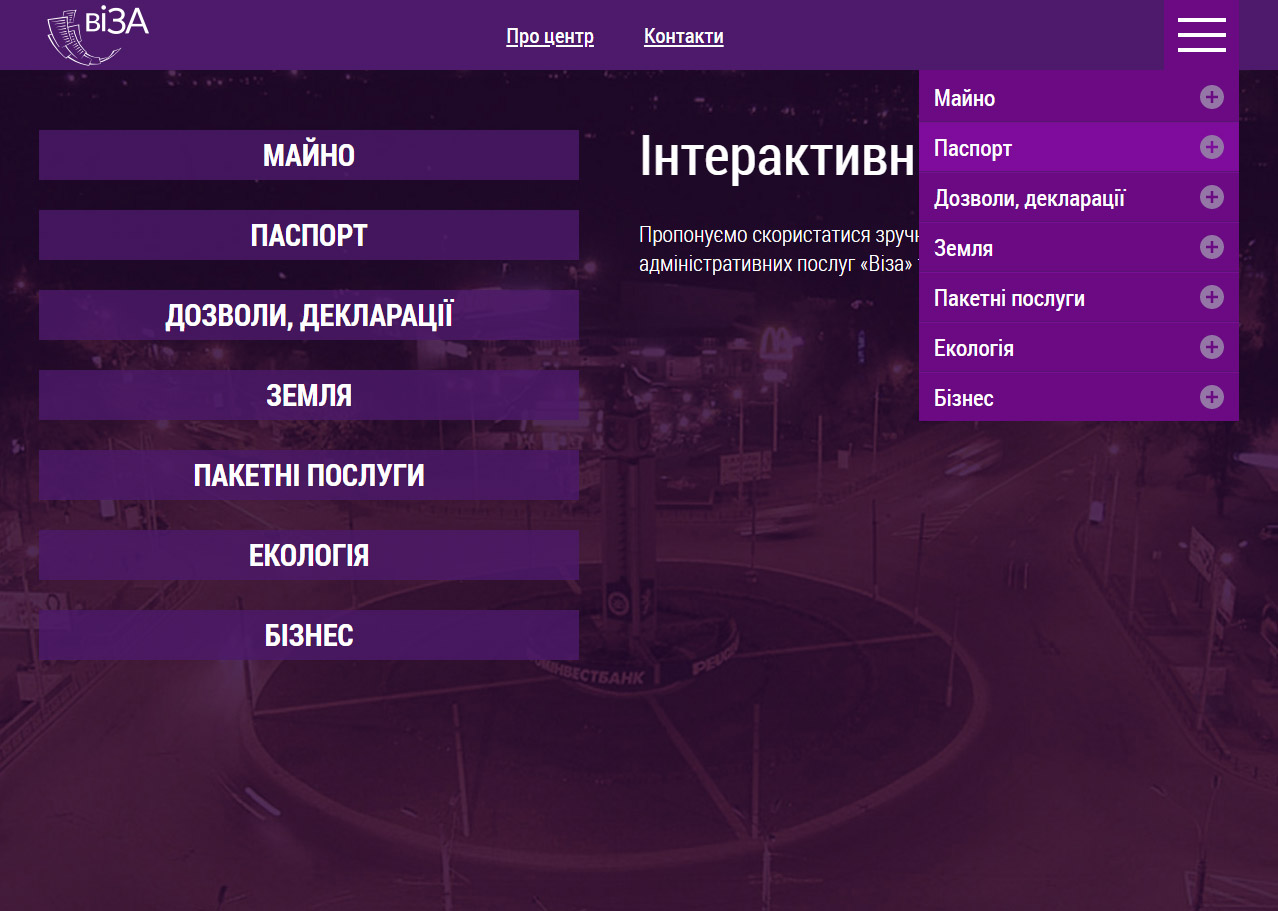Click the large ЕКОЛОГІЯ button

[x=309, y=556]
